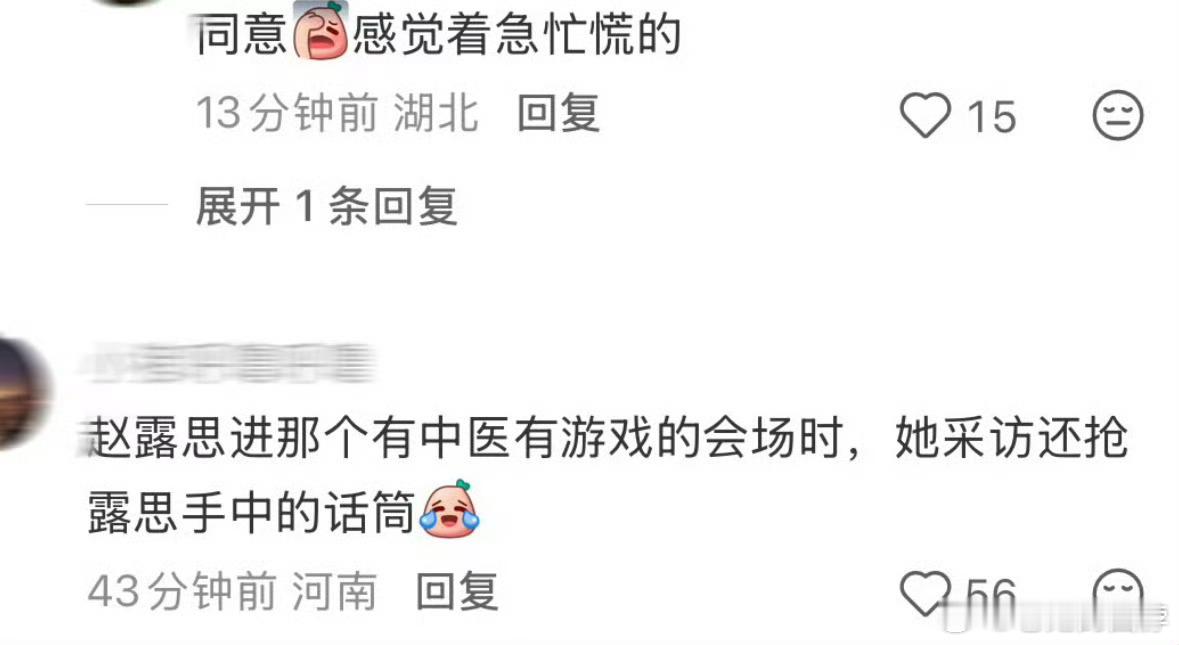Tap the 13分钟前 湖北 timestamp
The image size is (1179, 645).
(337, 114)
